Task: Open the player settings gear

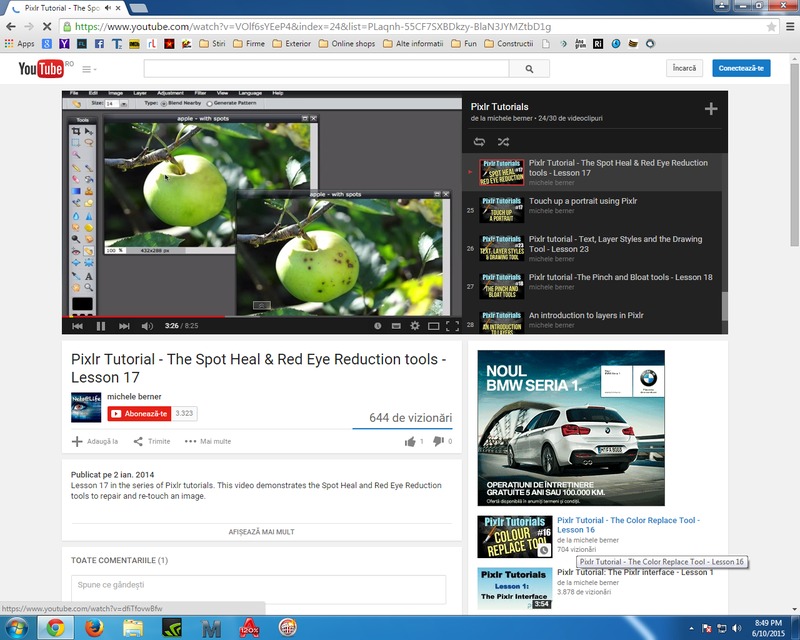Action: click(x=415, y=326)
